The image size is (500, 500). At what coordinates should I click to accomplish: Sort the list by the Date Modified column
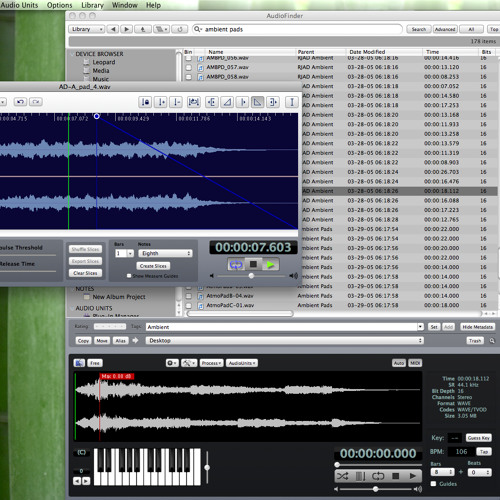[x=384, y=52]
